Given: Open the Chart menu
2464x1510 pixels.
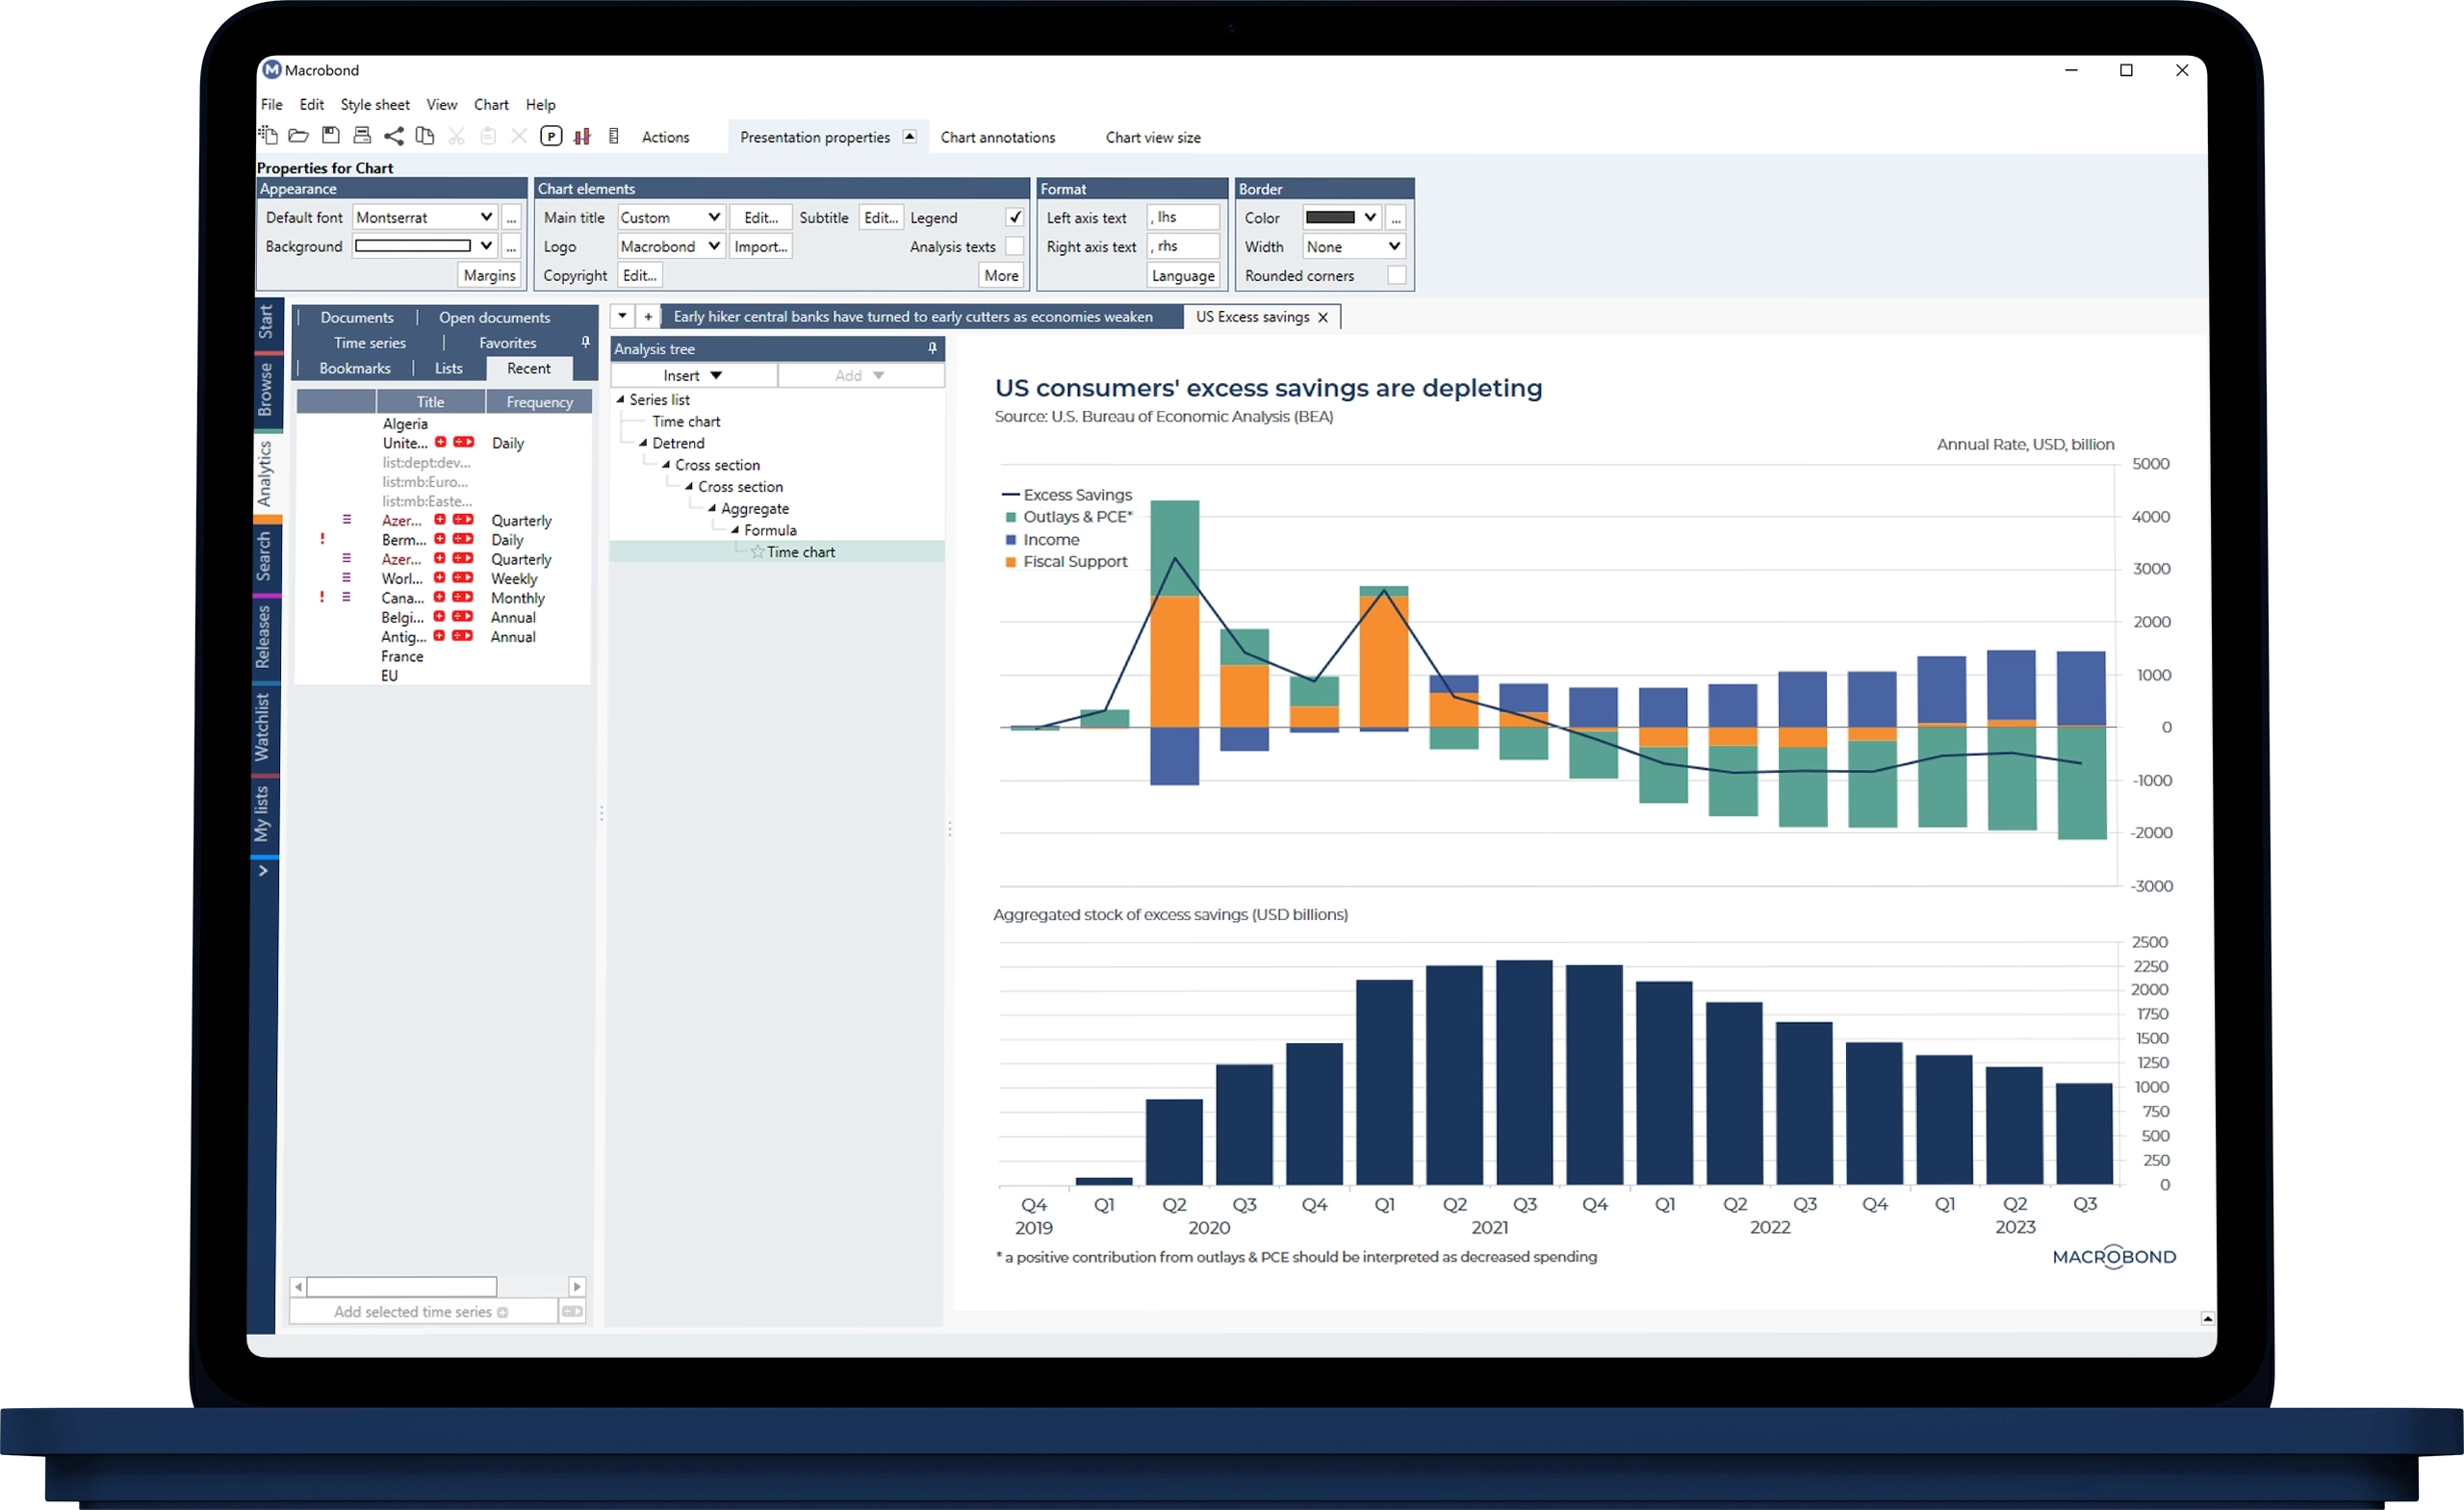Looking at the screenshot, I should click(x=491, y=104).
